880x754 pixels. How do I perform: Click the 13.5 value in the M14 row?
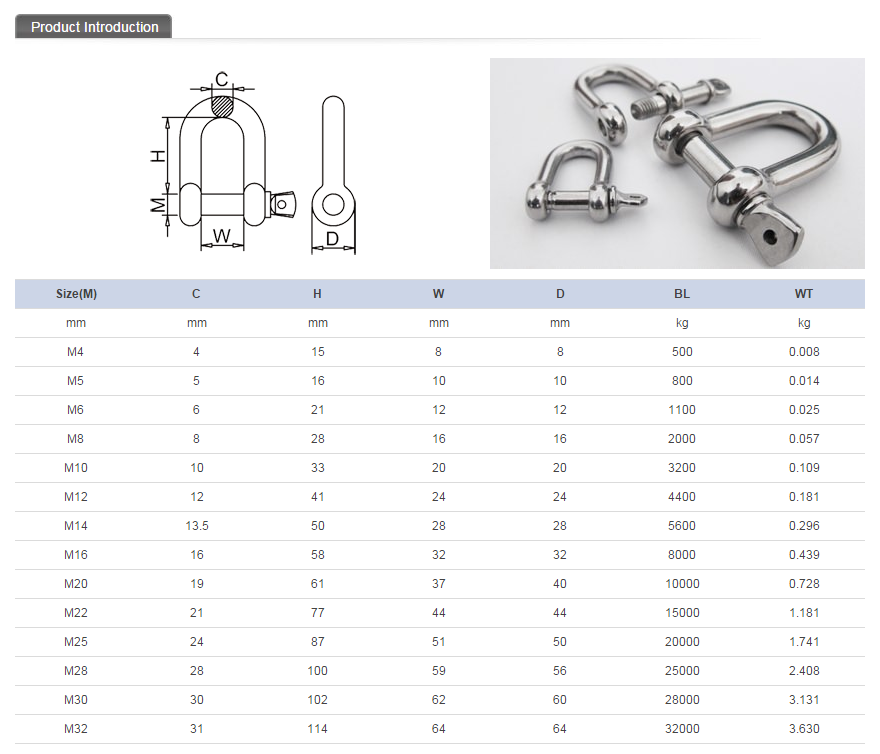pyautogui.click(x=196, y=525)
